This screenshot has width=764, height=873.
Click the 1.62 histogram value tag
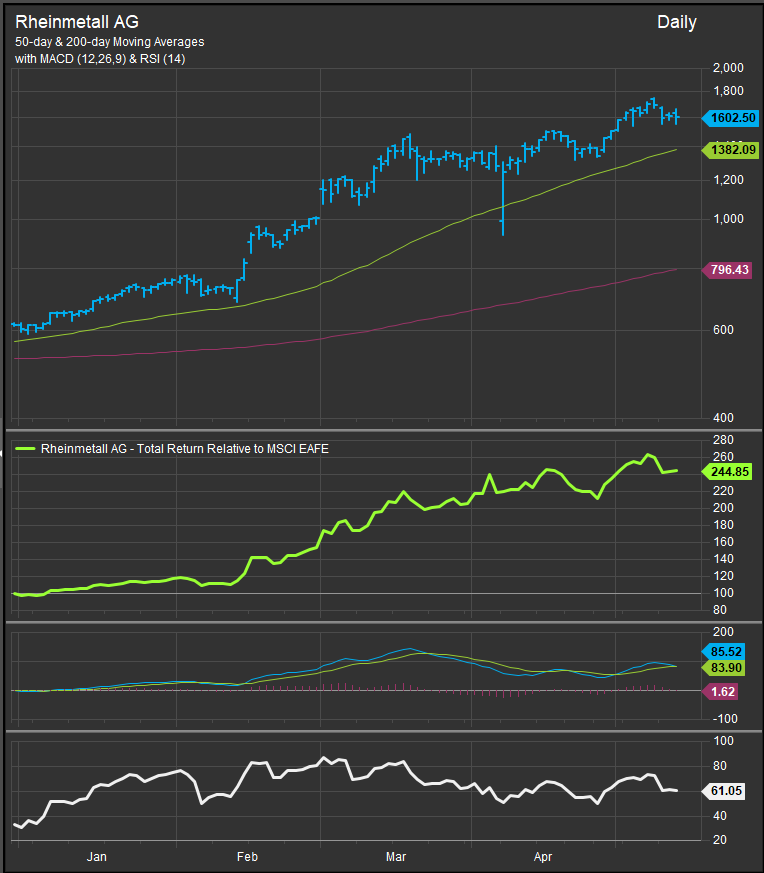click(x=720, y=691)
